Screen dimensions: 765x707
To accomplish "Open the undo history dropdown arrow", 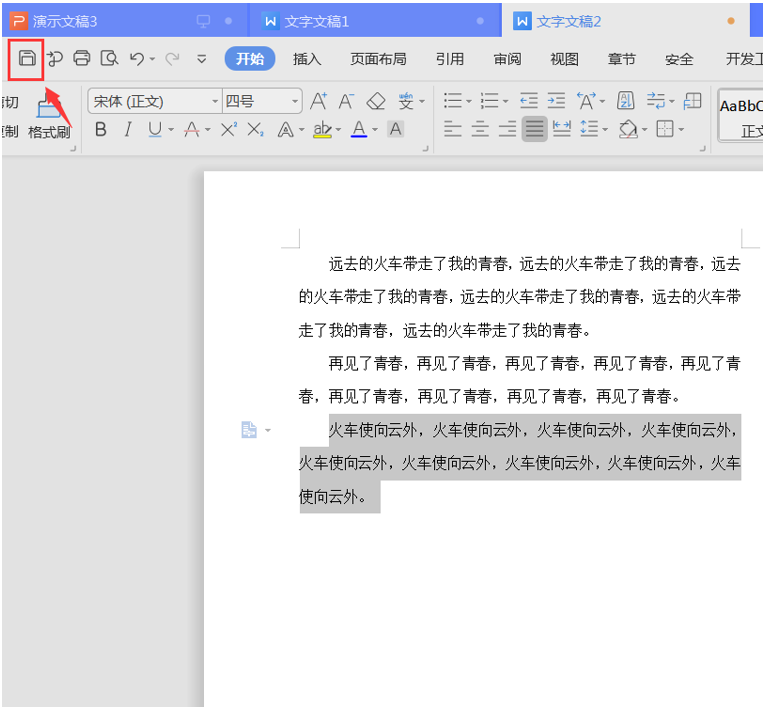I will click(152, 60).
